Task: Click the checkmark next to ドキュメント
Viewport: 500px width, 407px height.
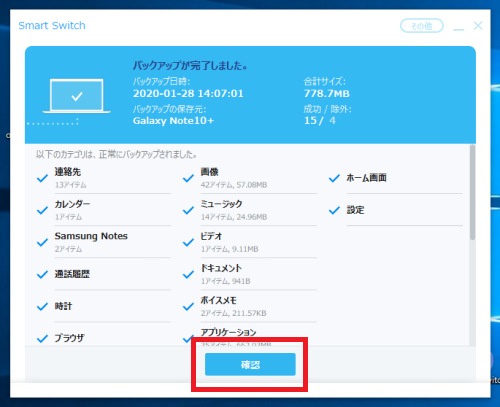Action: [188, 274]
